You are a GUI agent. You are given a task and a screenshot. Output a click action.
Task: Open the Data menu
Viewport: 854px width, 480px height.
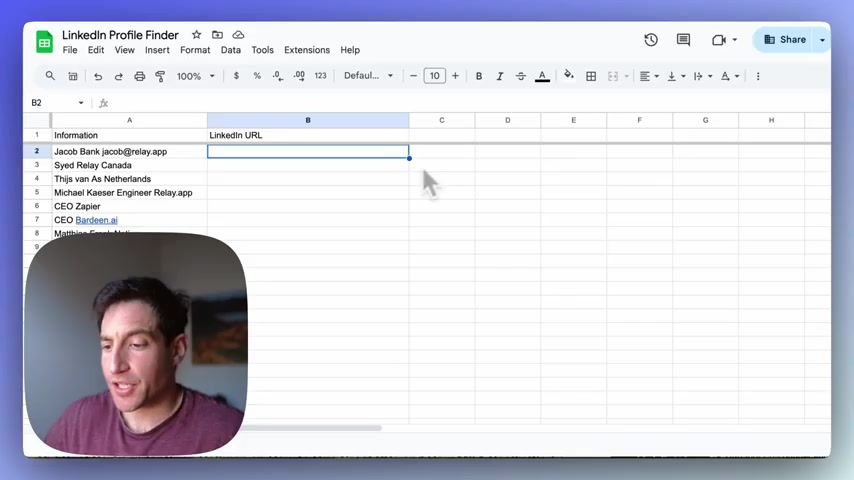point(230,50)
